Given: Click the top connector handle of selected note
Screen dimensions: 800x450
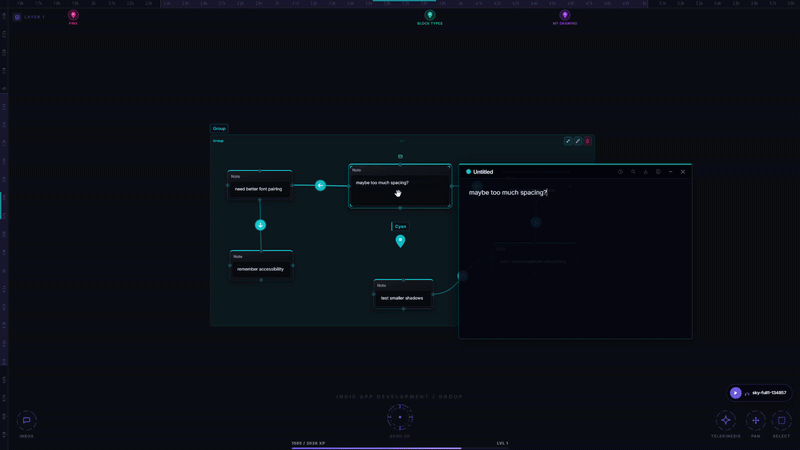Looking at the screenshot, I should pyautogui.click(x=400, y=165).
